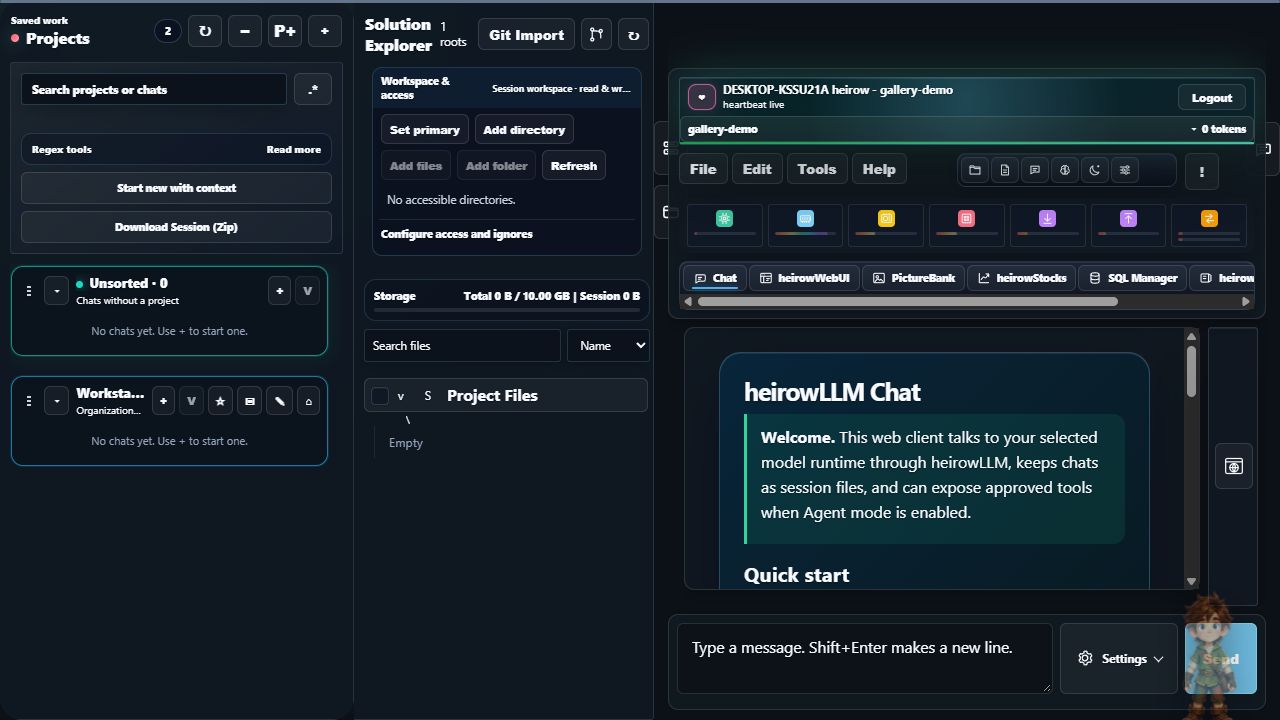
Task: Click the P+ new project button
Action: pos(285,31)
